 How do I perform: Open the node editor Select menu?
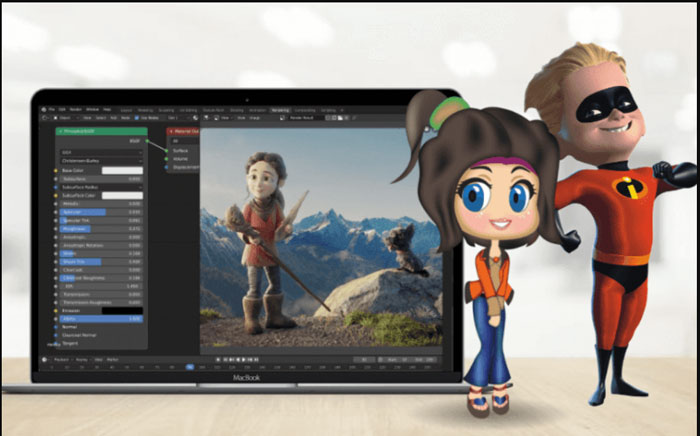point(101,118)
